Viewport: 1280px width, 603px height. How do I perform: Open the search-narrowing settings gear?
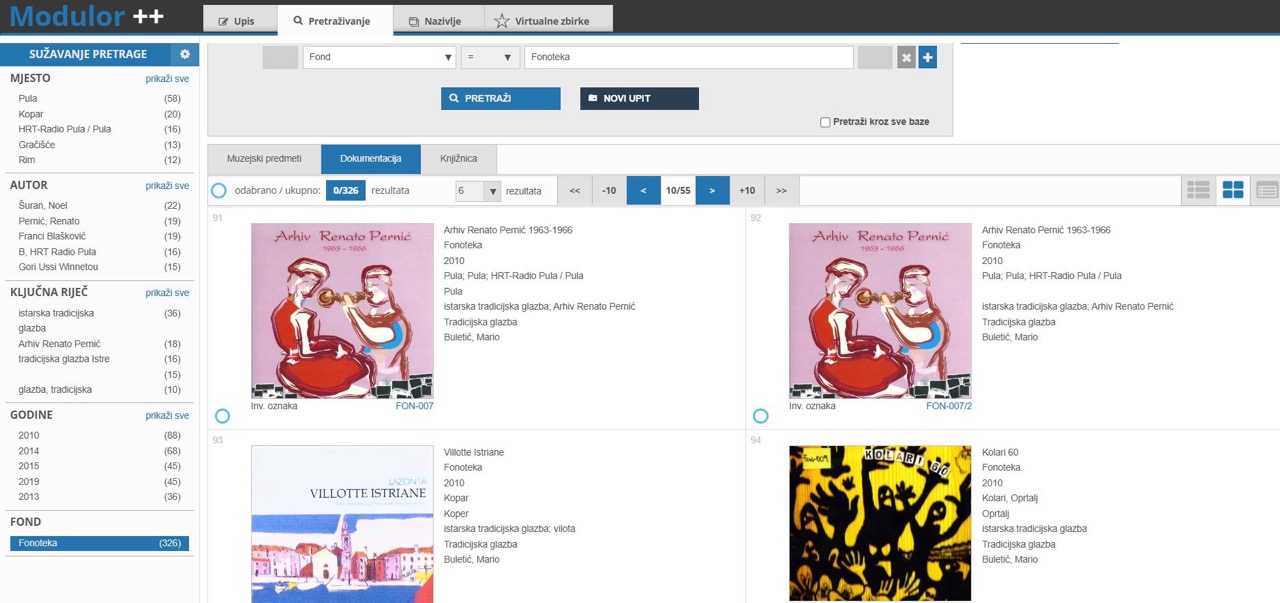(185, 54)
